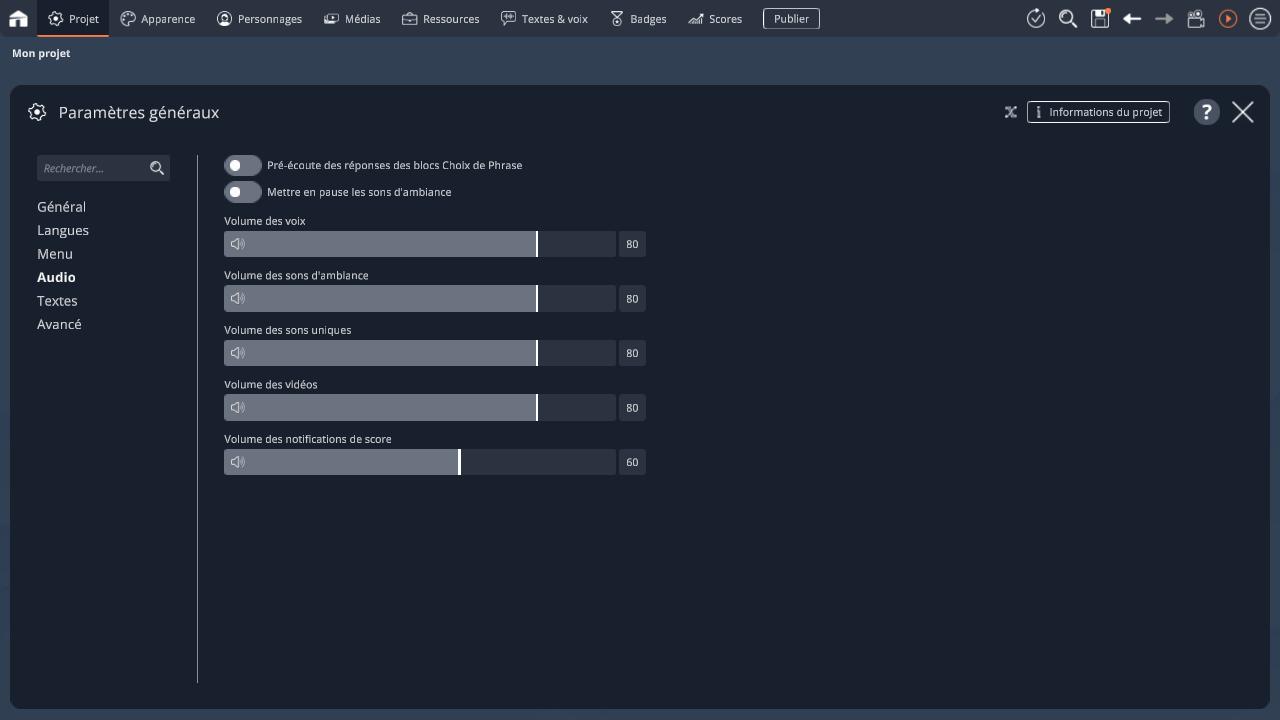Click speaker icon on Volume des vidéos
This screenshot has width=1280, height=720.
pyautogui.click(x=237, y=407)
